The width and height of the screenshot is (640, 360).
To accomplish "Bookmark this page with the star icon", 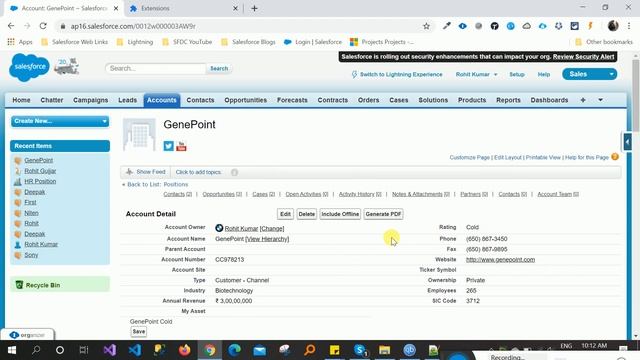I will click(x=427, y=26).
